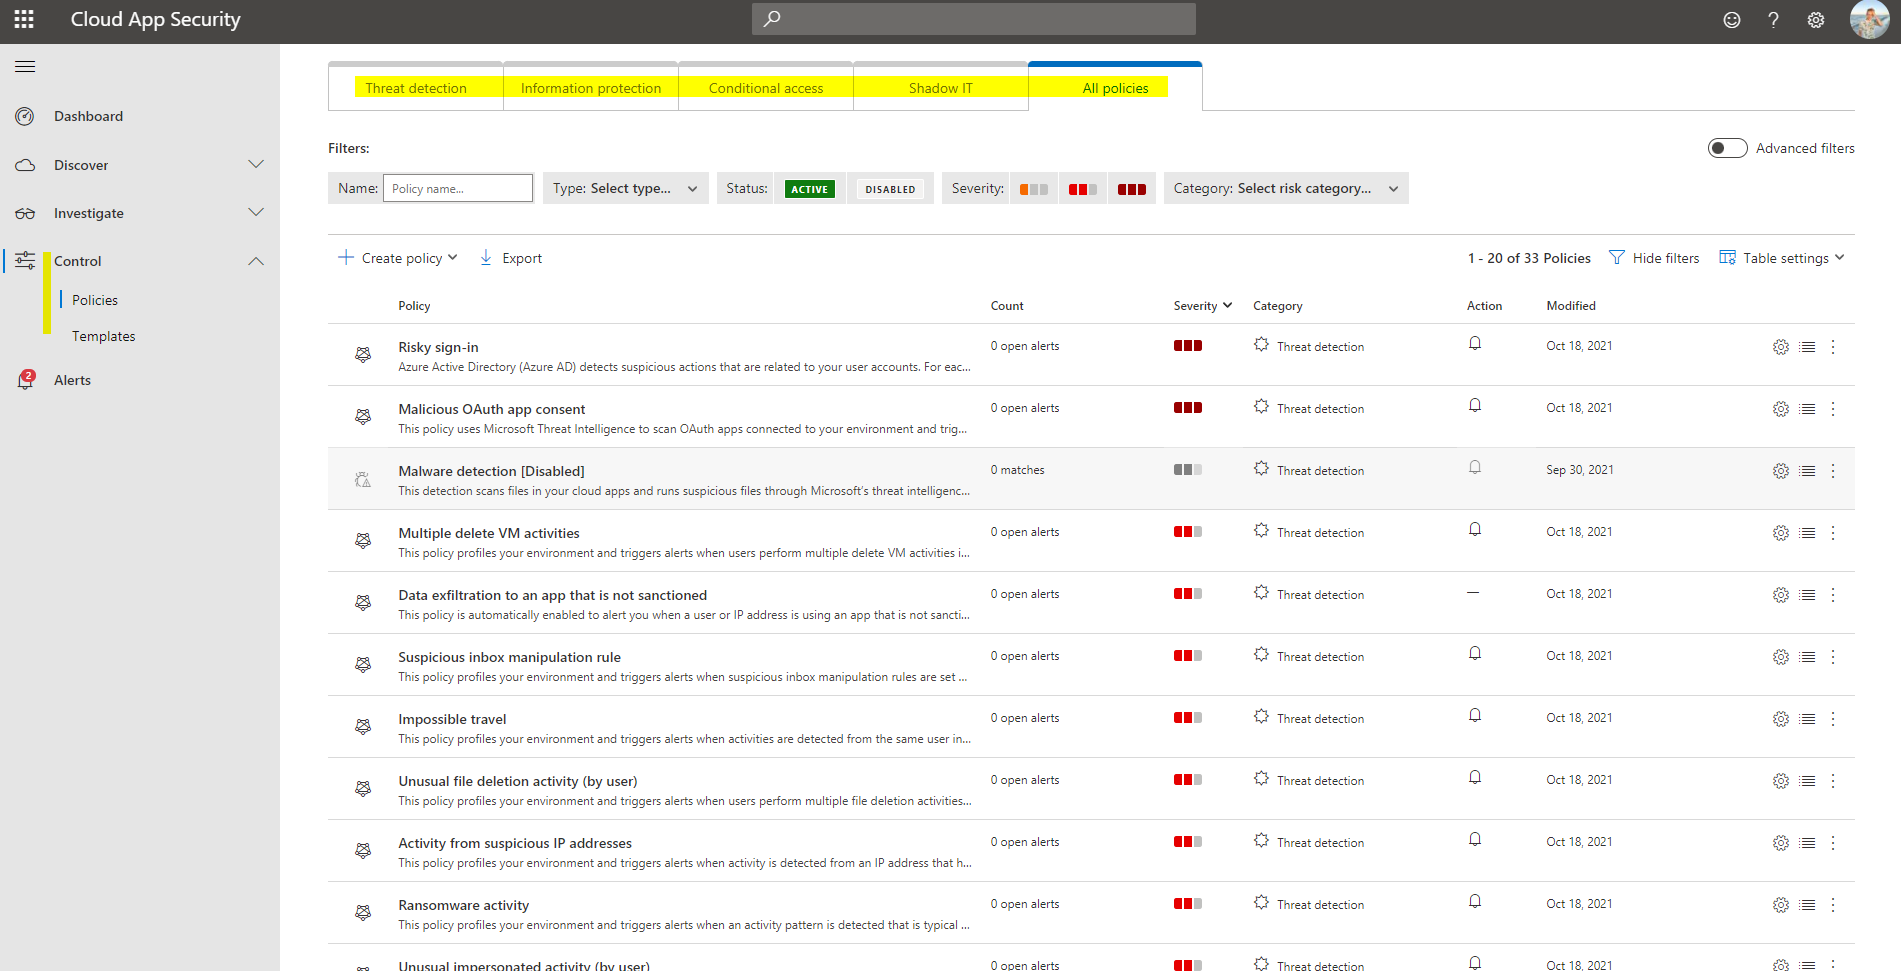Click policy type icon for Suspicious inbox manipulation rule
Image resolution: width=1901 pixels, height=971 pixels.
point(363,665)
